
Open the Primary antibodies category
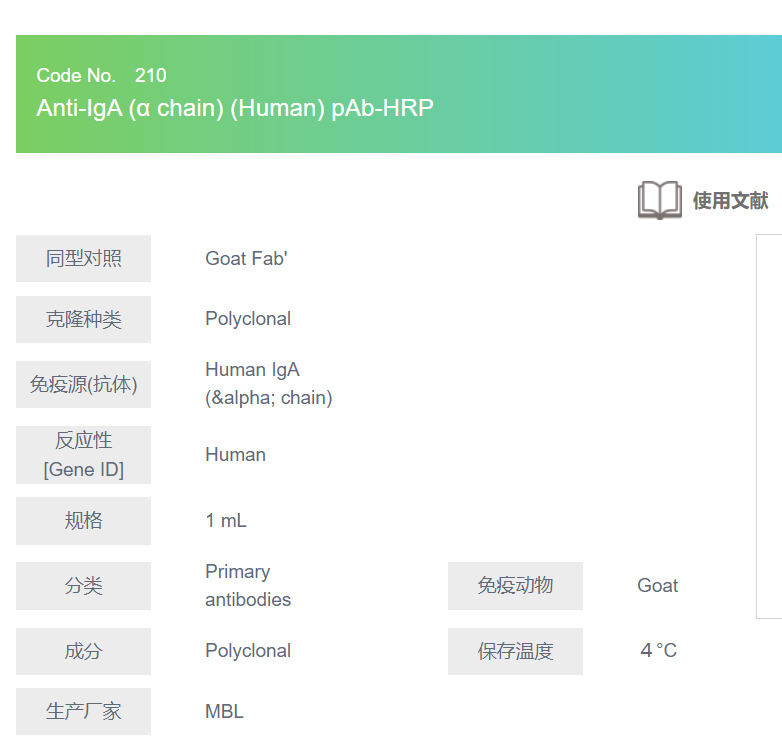click(x=247, y=586)
